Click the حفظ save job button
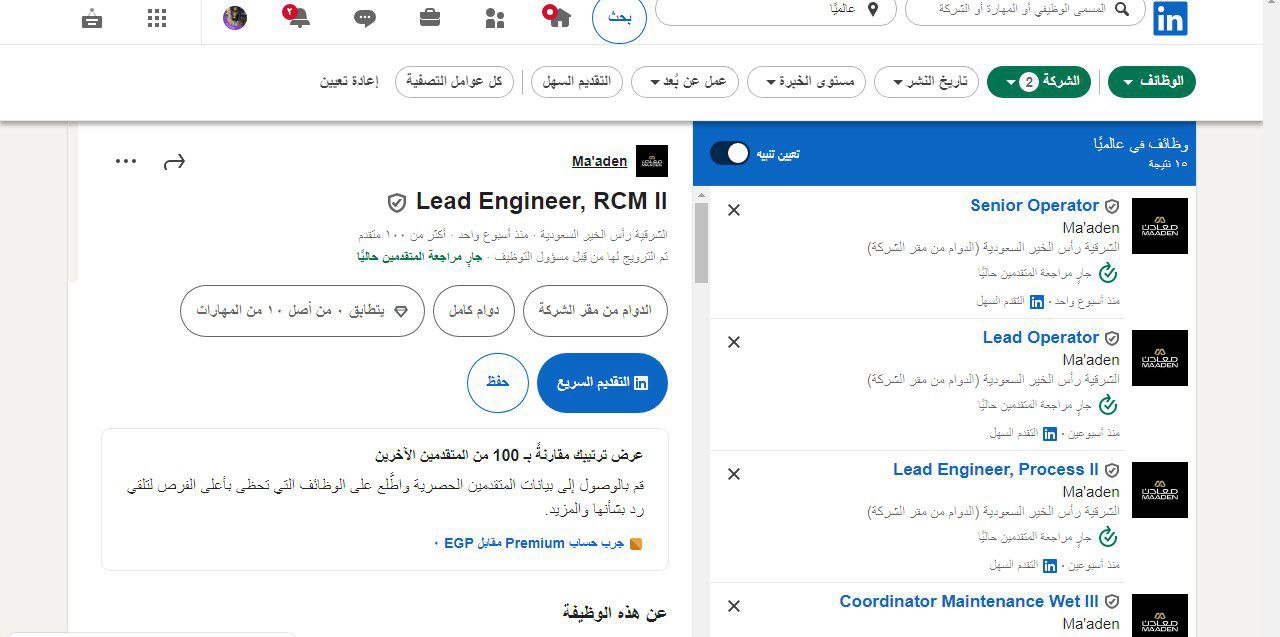 [497, 383]
